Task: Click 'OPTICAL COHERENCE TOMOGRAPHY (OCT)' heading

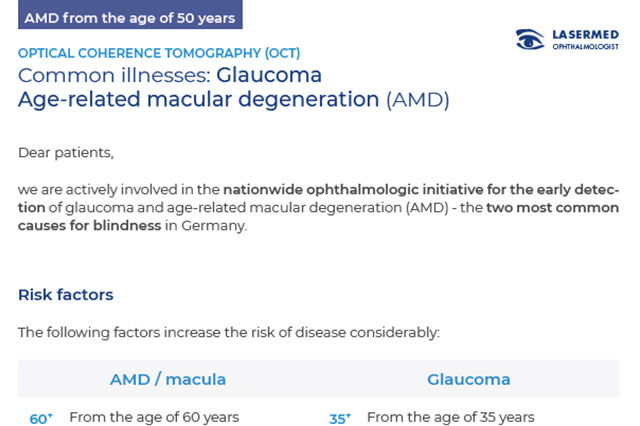Action: pos(159,53)
